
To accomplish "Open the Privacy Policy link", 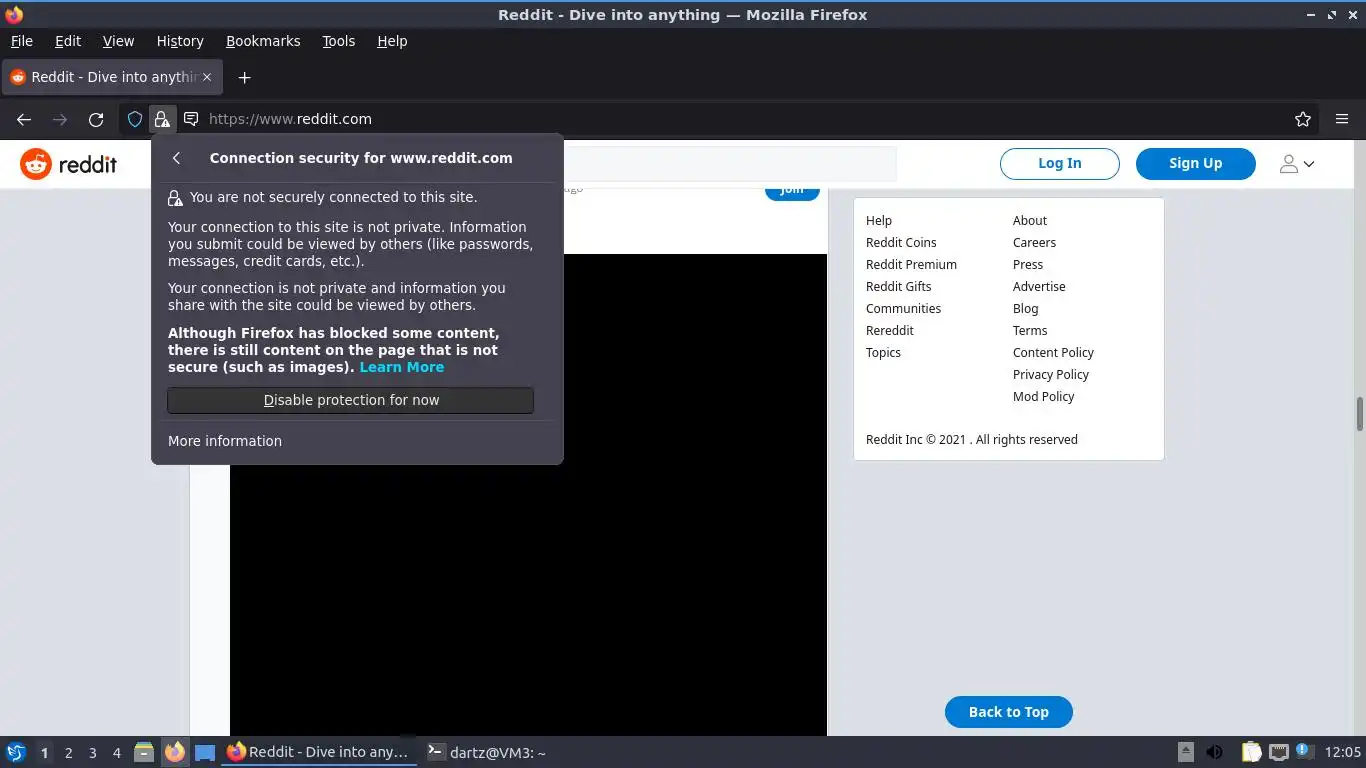I will (1051, 375).
